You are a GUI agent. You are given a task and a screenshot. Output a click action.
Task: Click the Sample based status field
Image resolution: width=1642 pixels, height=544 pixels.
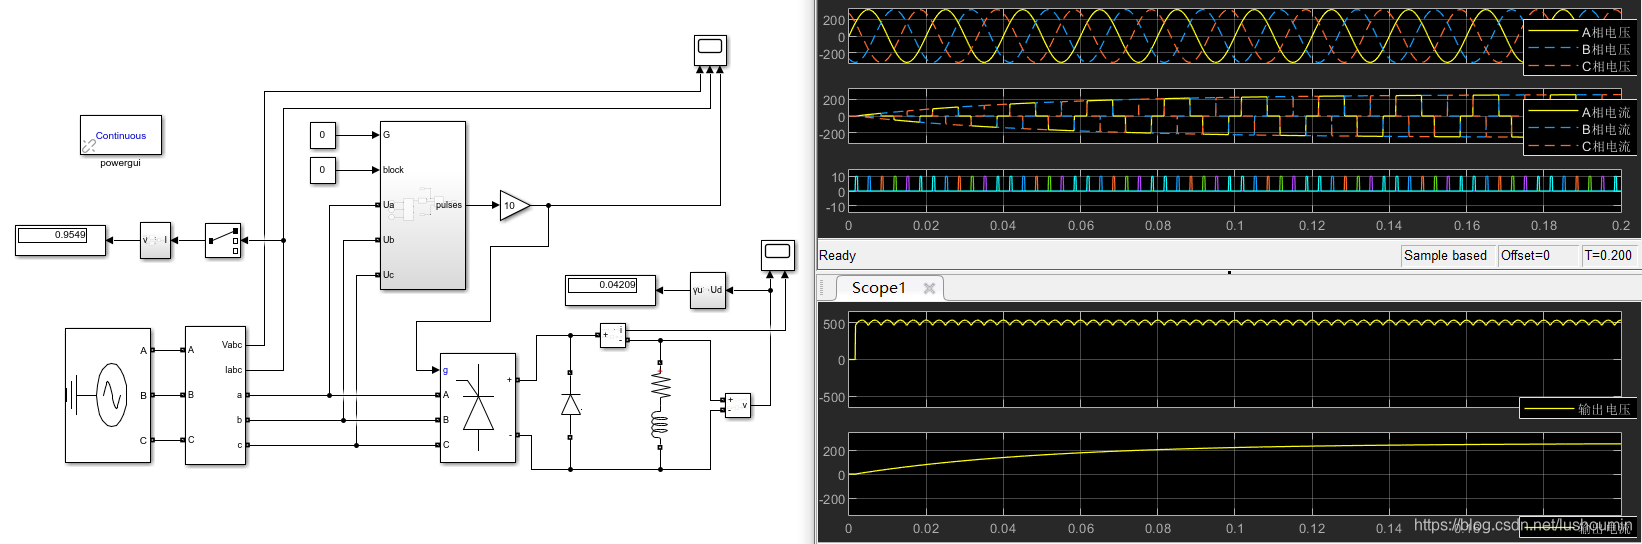1446,255
